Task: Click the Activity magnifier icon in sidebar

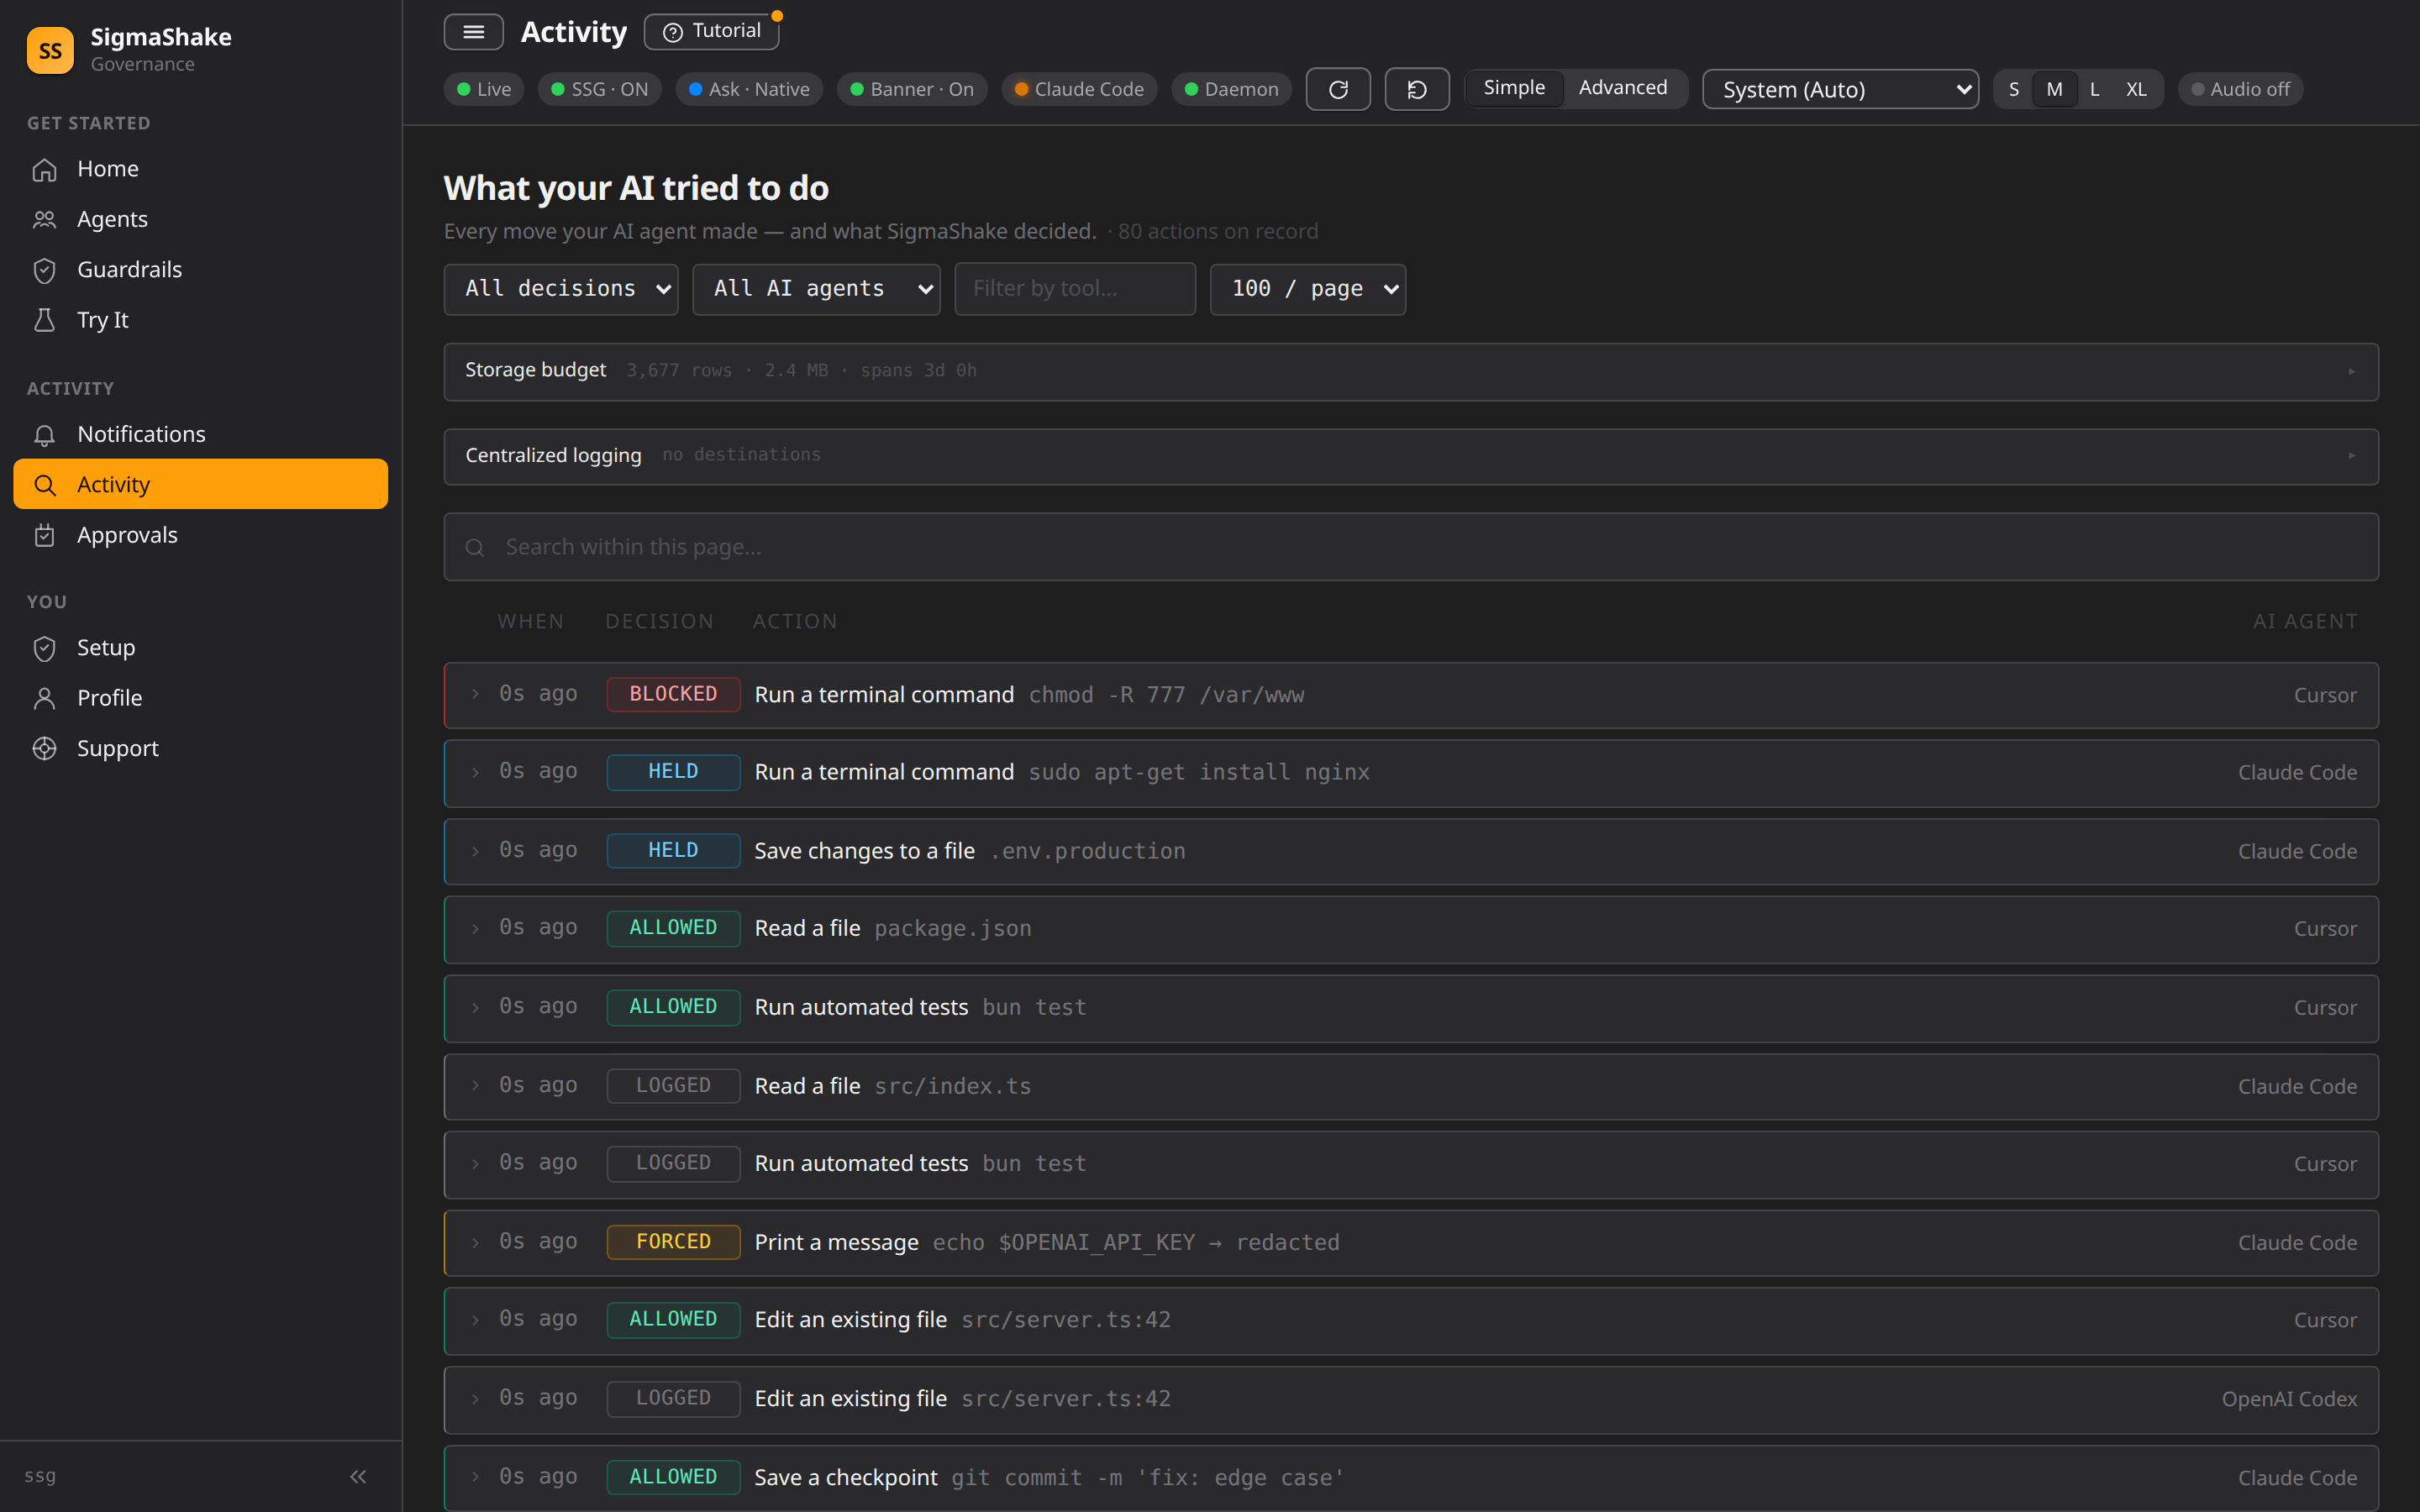Action: coord(44,485)
